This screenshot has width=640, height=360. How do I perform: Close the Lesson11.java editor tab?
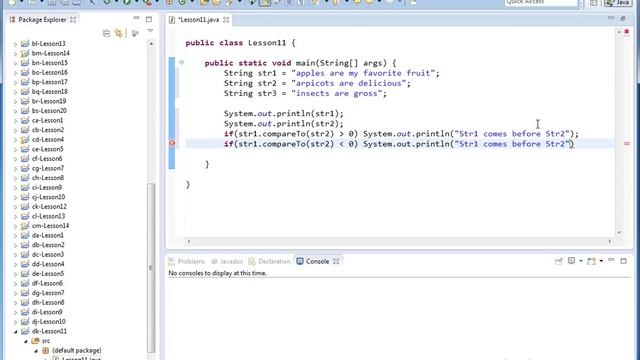pos(226,20)
